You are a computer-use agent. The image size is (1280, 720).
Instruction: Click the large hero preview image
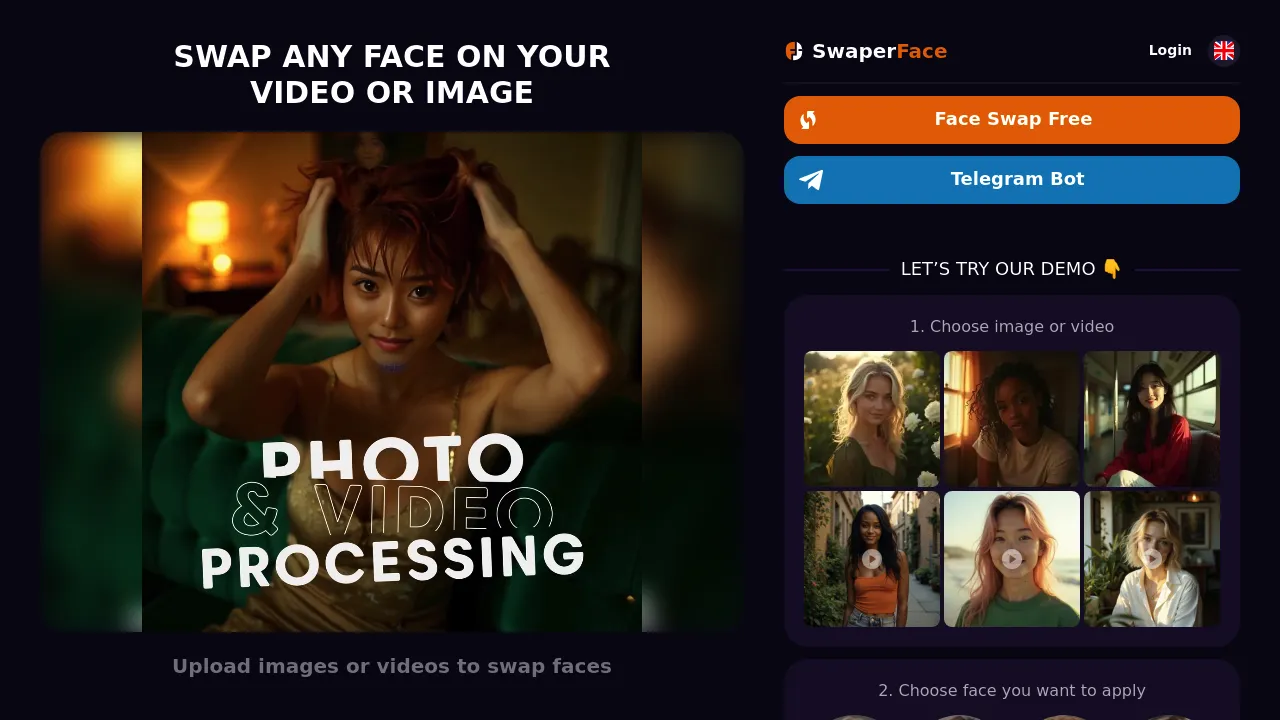392,381
